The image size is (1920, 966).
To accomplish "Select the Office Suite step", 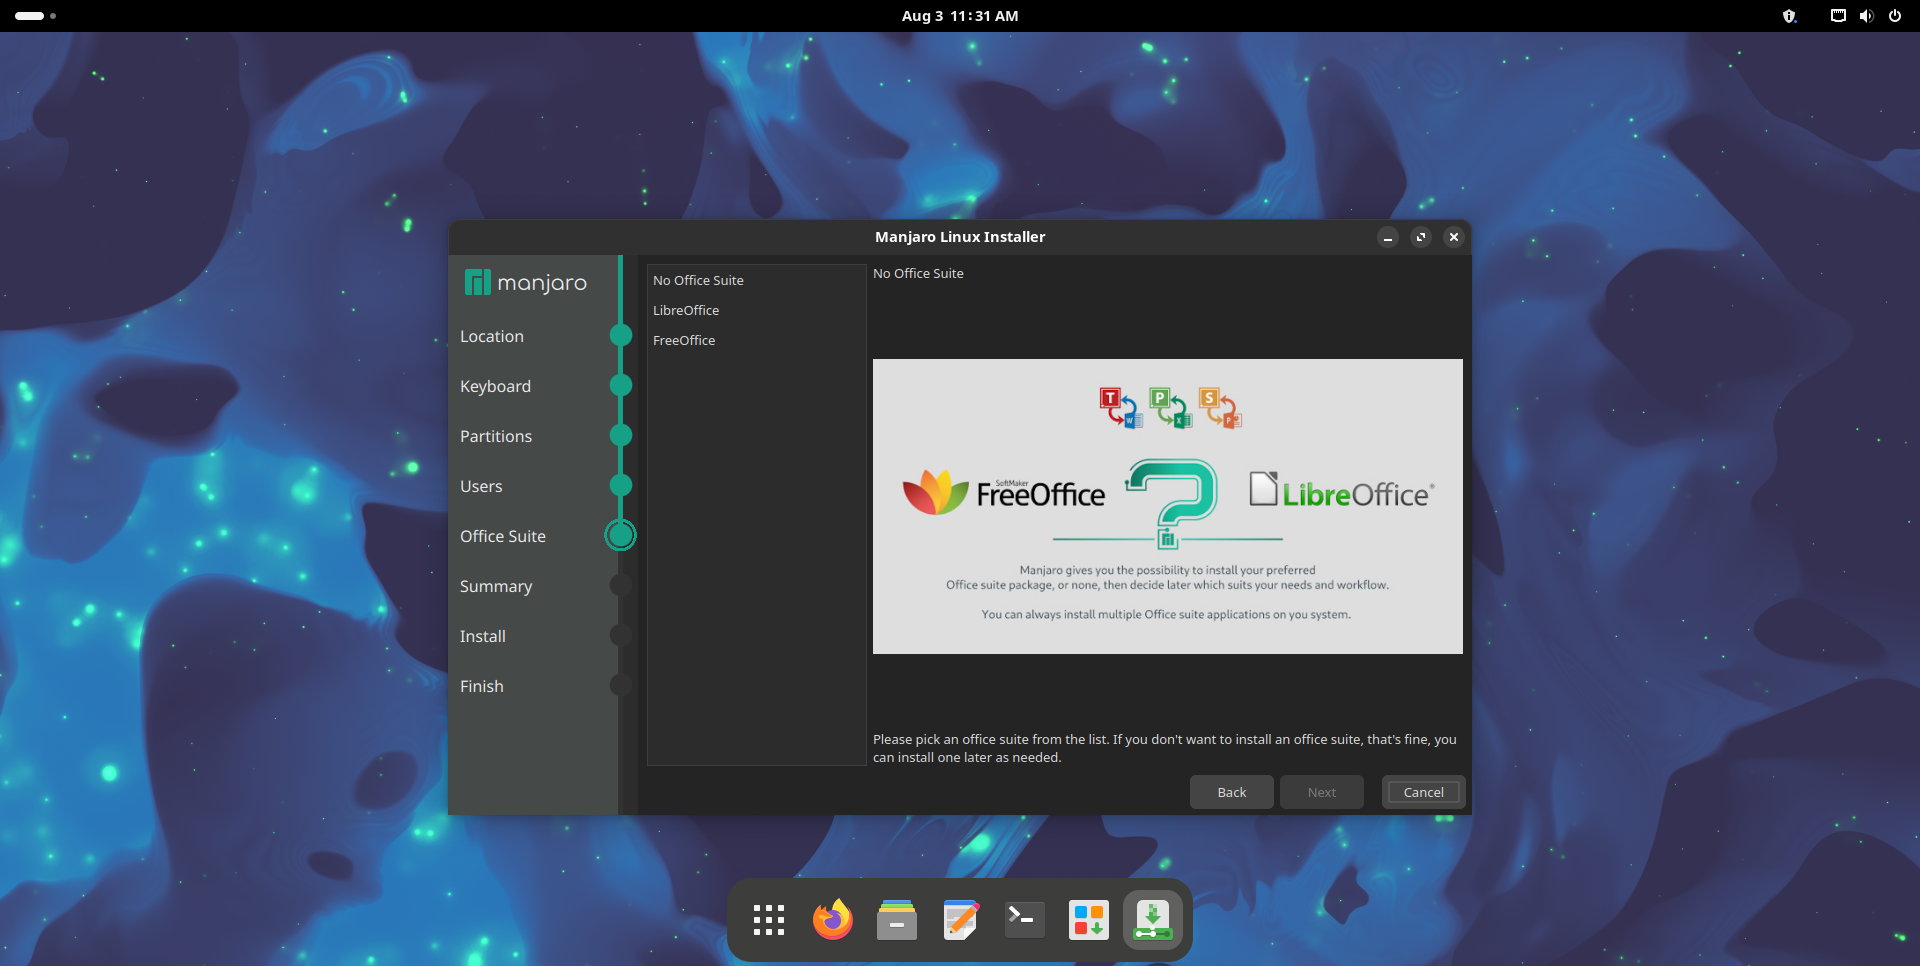I will coord(503,536).
